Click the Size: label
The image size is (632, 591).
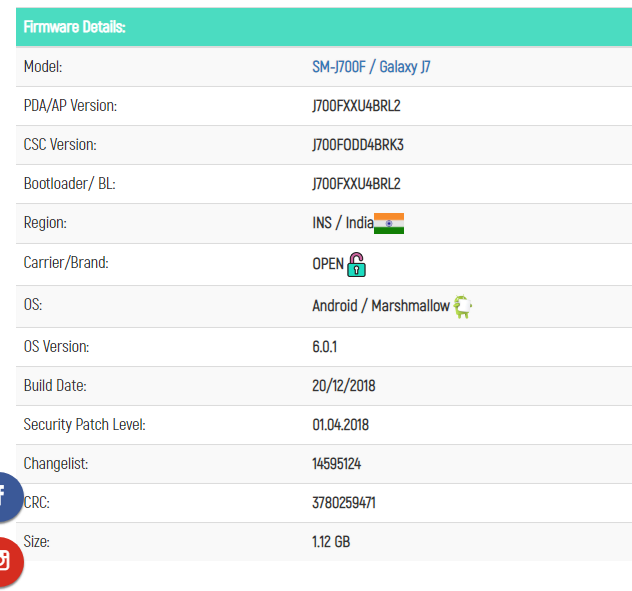[37, 542]
